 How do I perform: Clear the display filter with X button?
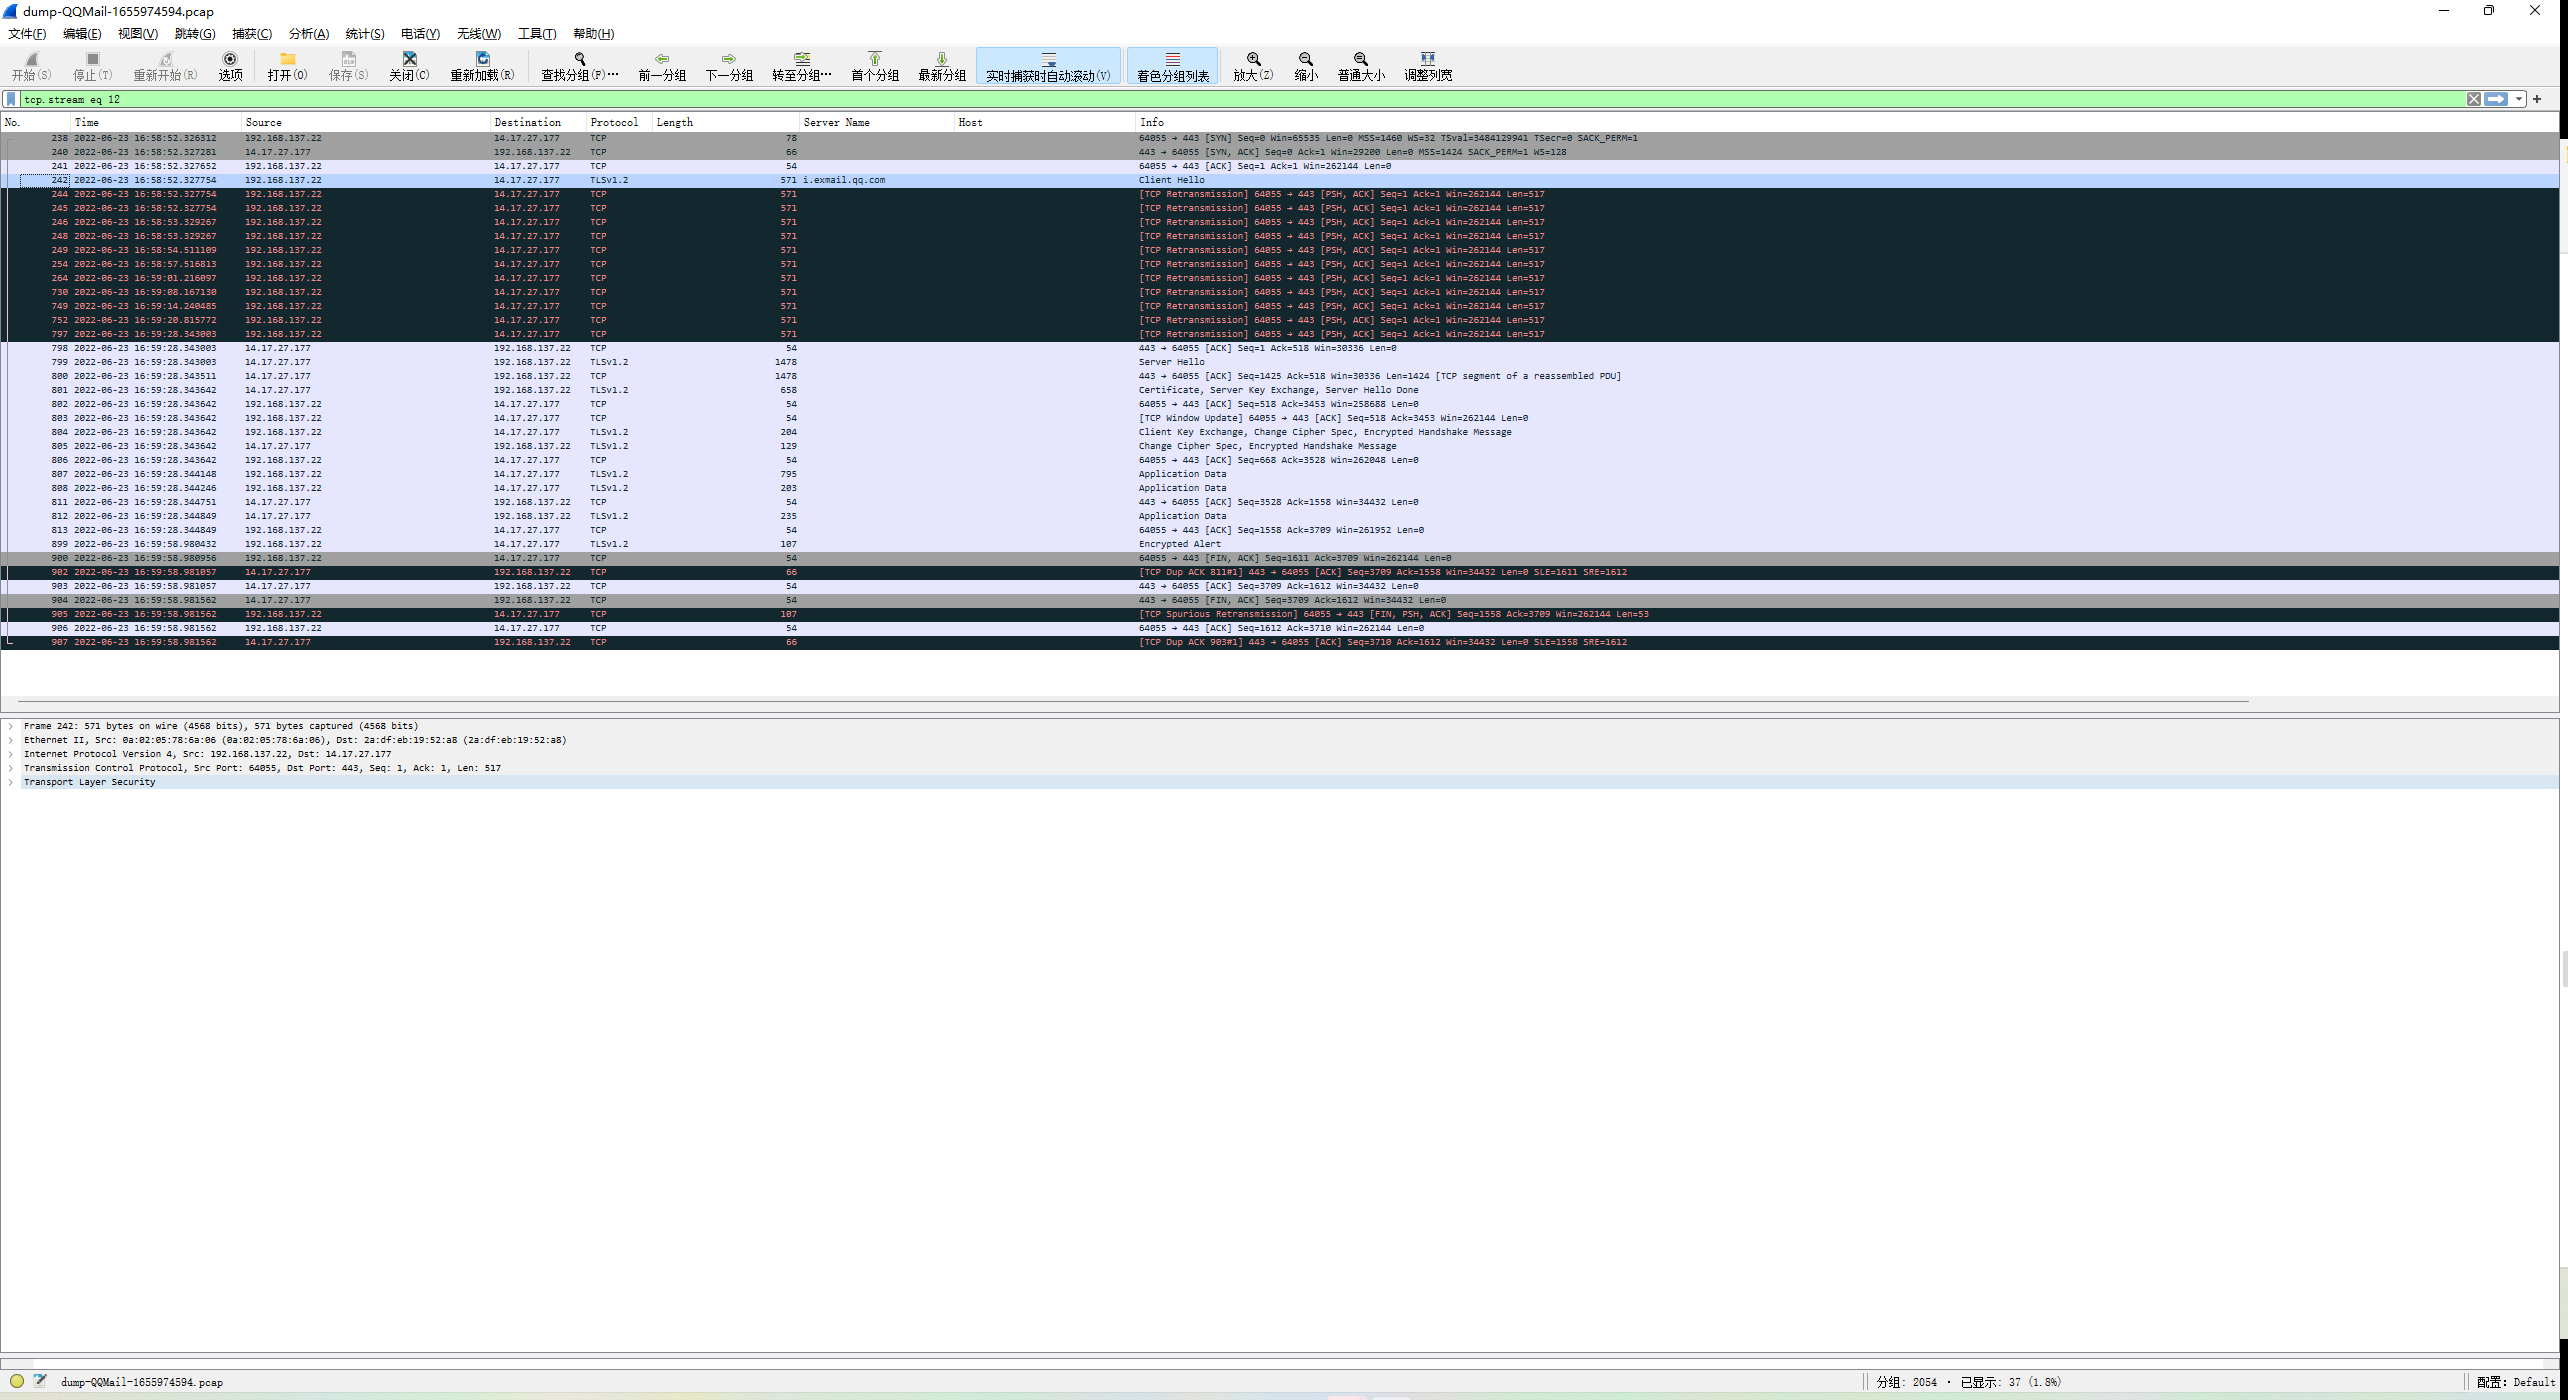point(2473,99)
